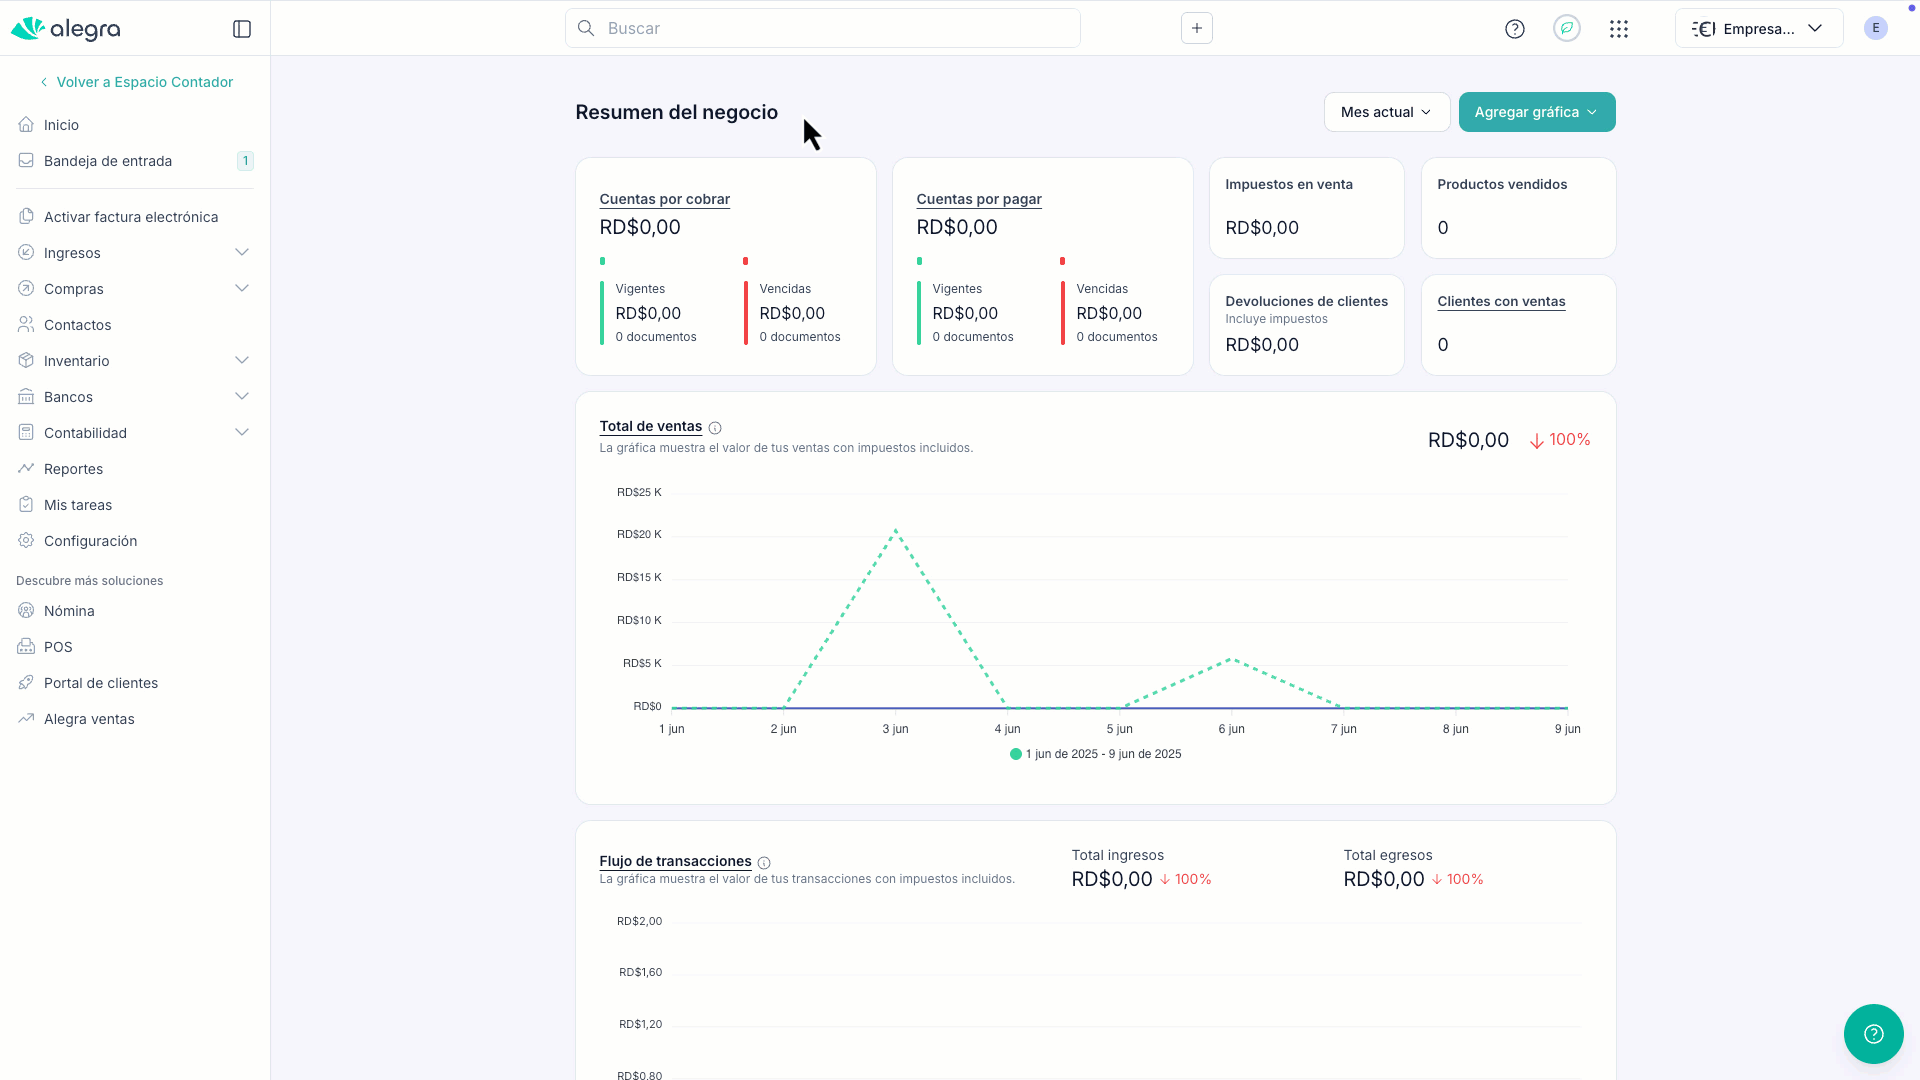Click the info icon beside Flujo de transacciones
The width and height of the screenshot is (1920, 1080).
764,863
